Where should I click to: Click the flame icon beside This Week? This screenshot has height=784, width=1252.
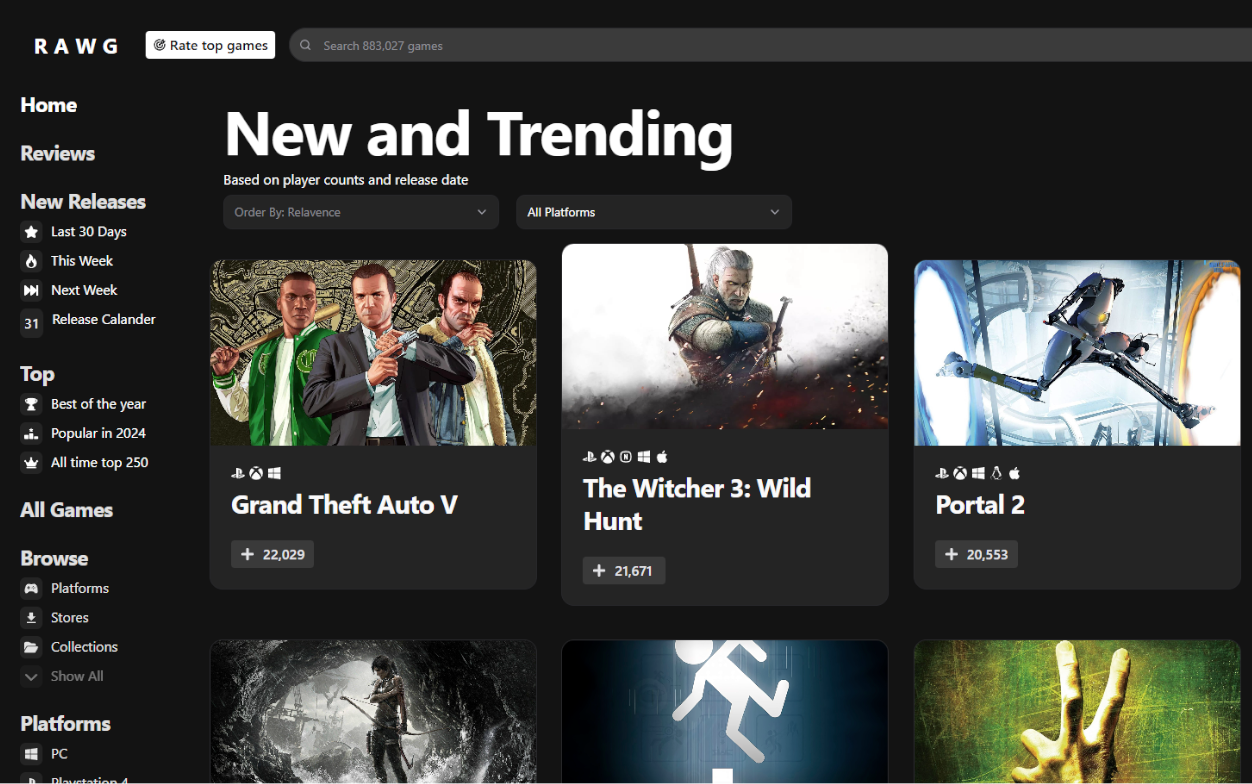pyautogui.click(x=31, y=261)
